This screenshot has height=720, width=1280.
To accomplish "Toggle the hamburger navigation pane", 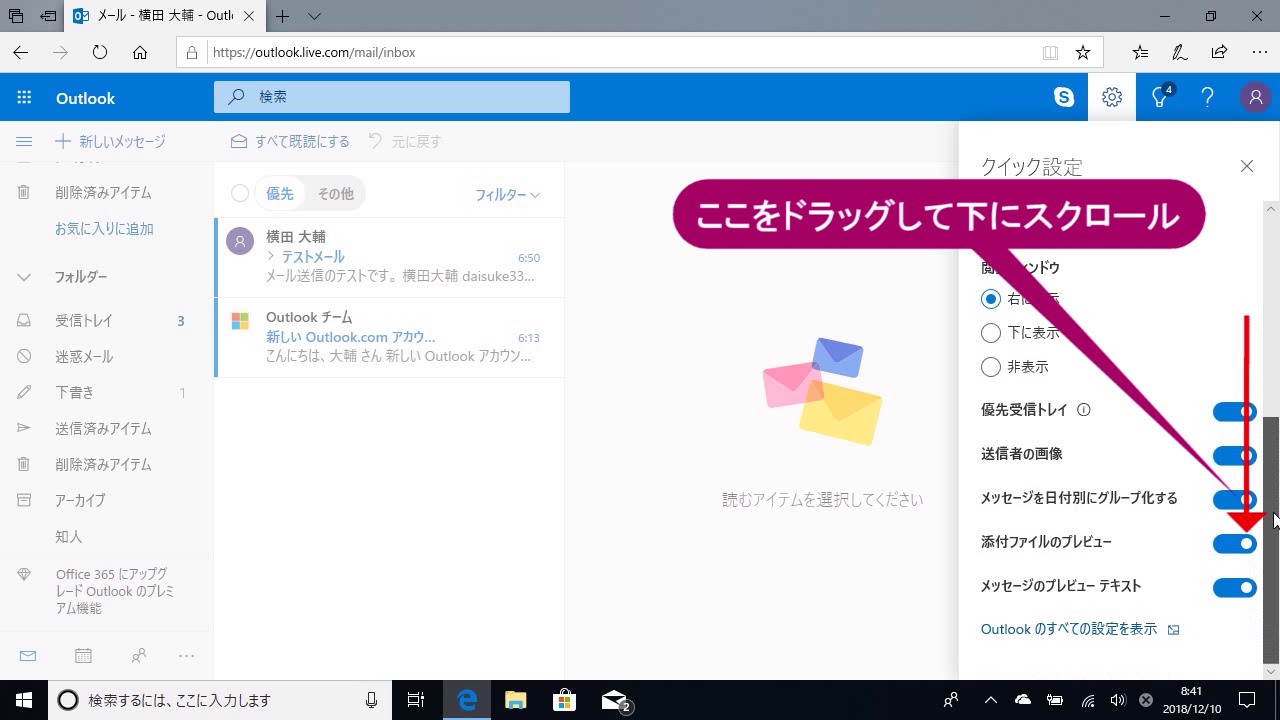I will coord(24,142).
